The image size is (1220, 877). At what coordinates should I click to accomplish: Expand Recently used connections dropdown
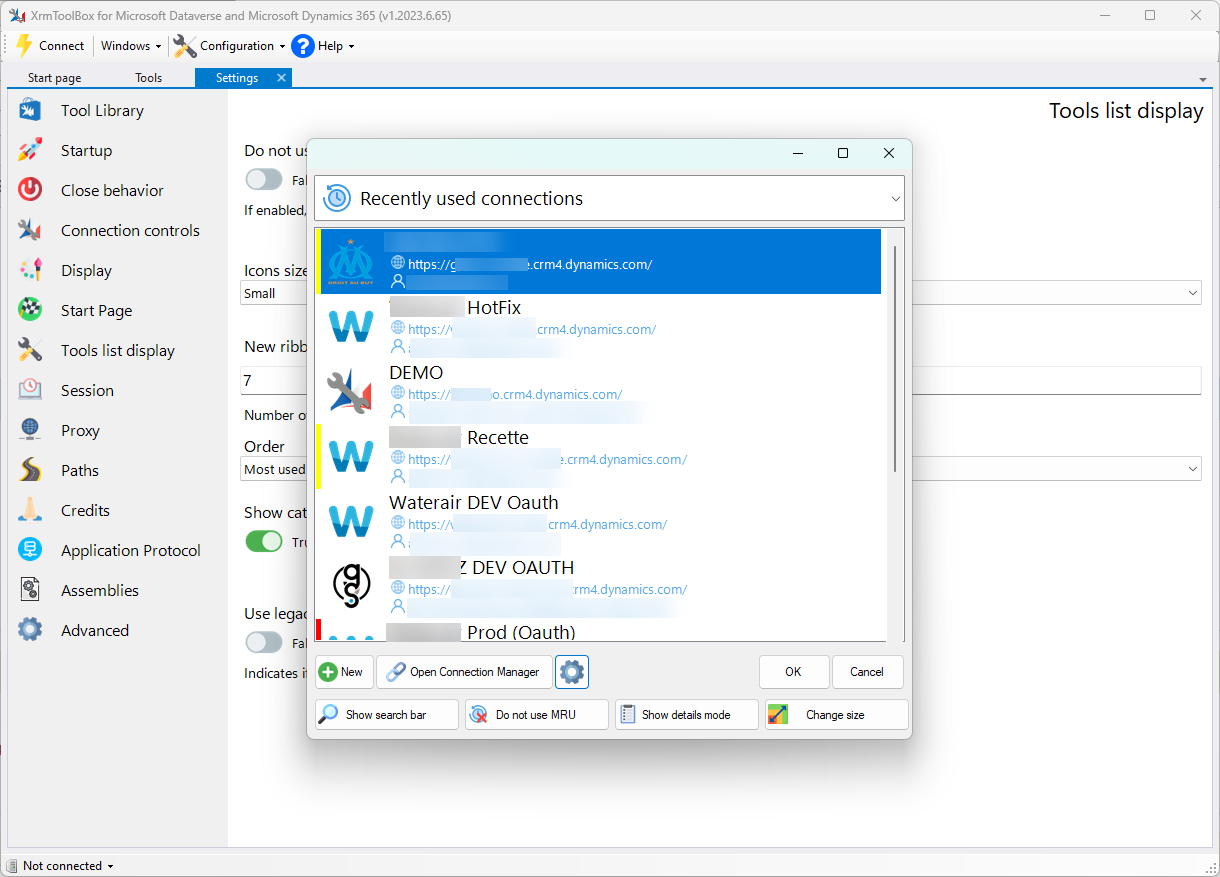pyautogui.click(x=895, y=199)
